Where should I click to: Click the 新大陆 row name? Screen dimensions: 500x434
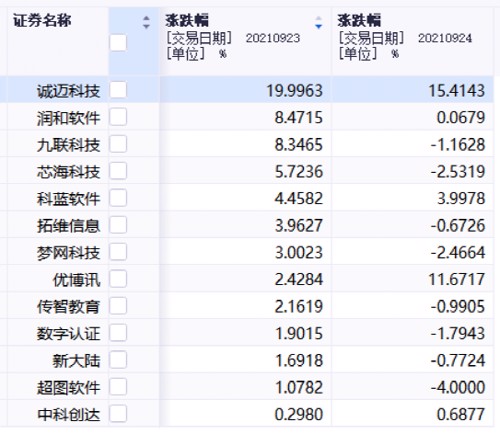click(x=76, y=361)
